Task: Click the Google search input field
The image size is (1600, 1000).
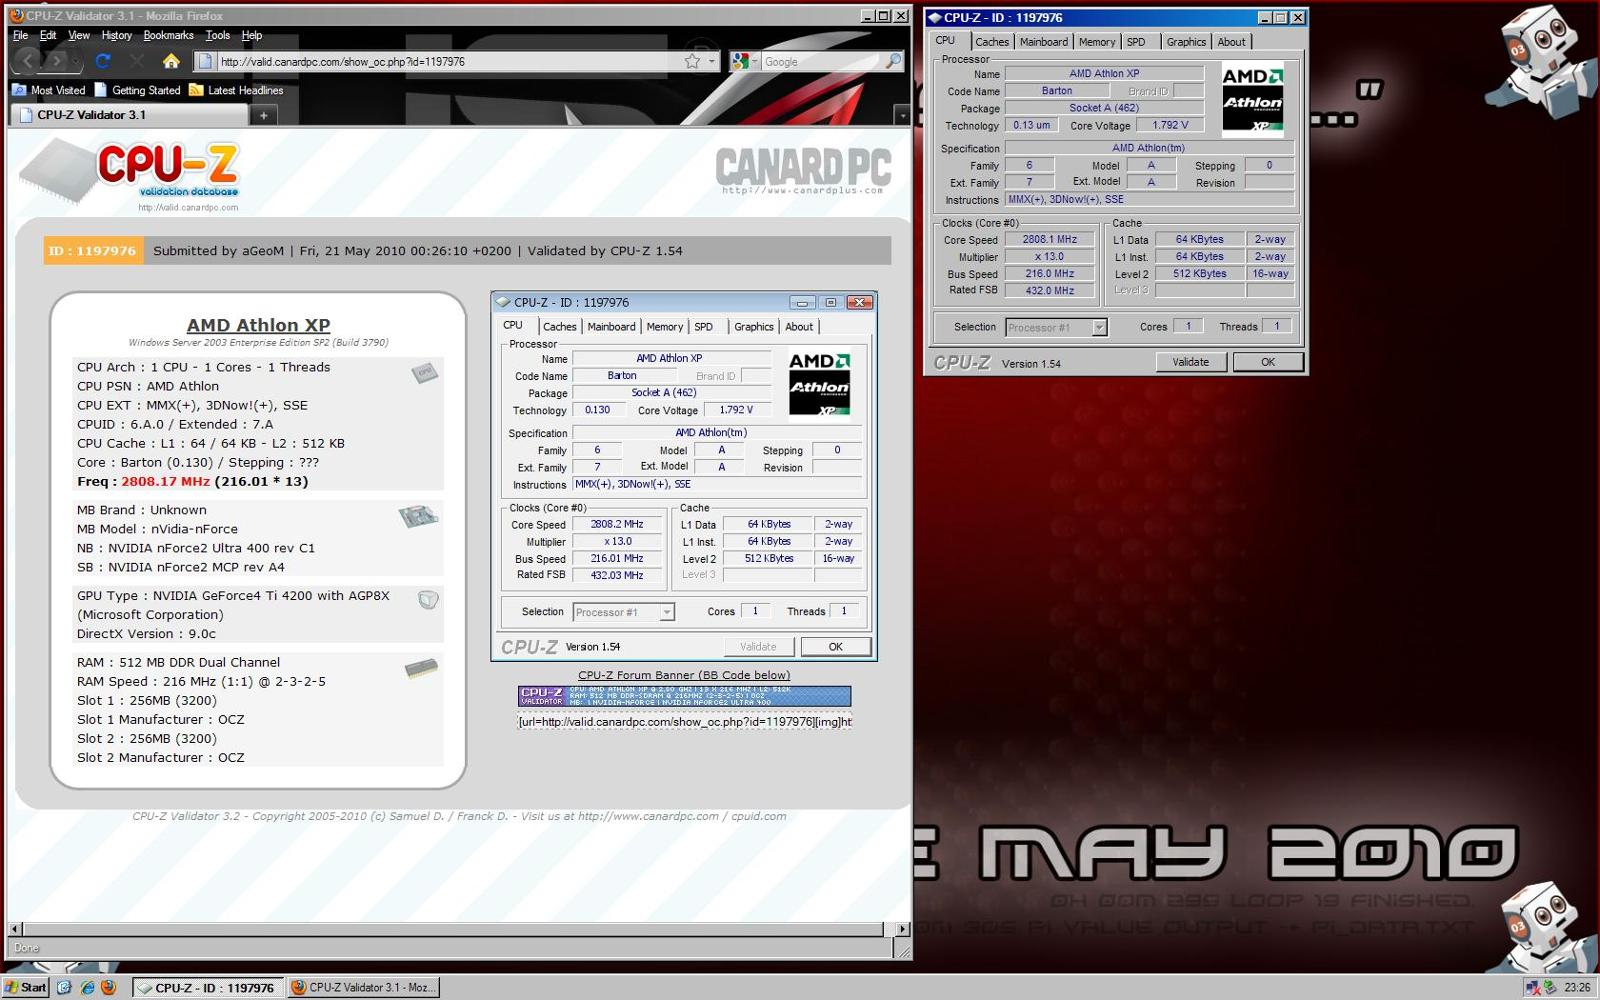Action: [822, 61]
